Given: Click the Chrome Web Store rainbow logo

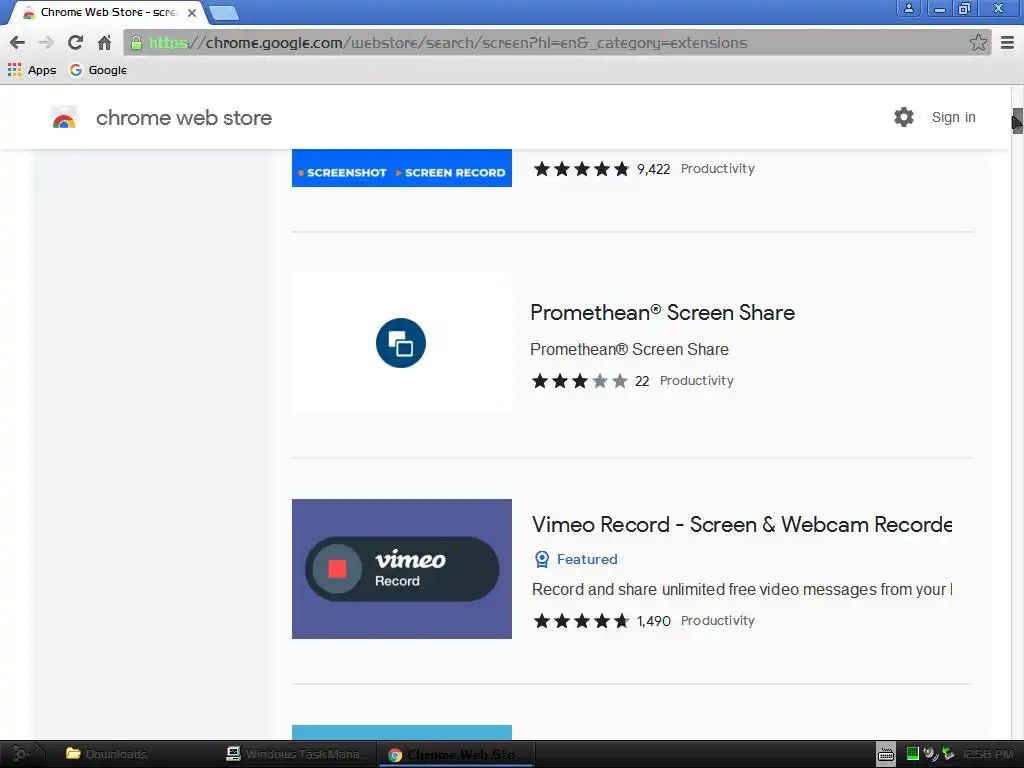Looking at the screenshot, I should (64, 118).
